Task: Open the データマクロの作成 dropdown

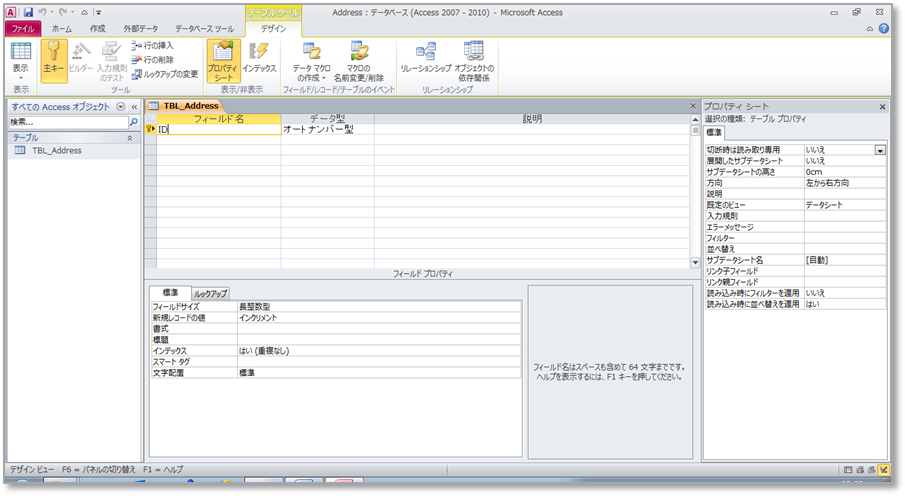Action: (x=312, y=61)
